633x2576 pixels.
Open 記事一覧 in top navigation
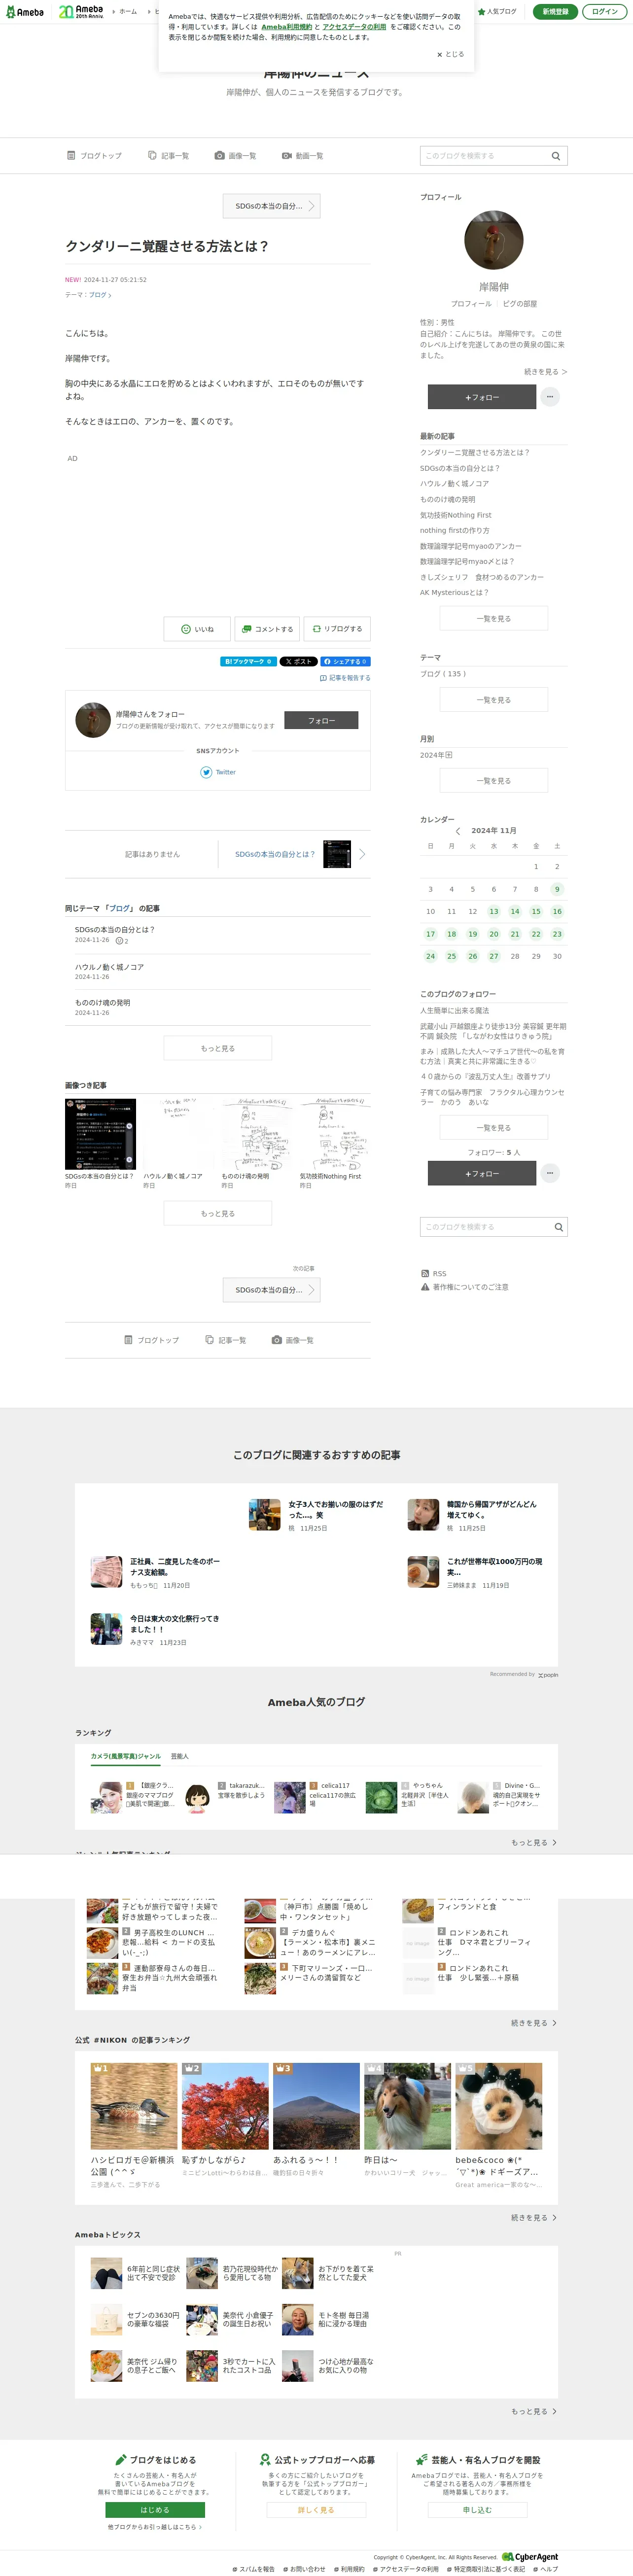[168, 156]
